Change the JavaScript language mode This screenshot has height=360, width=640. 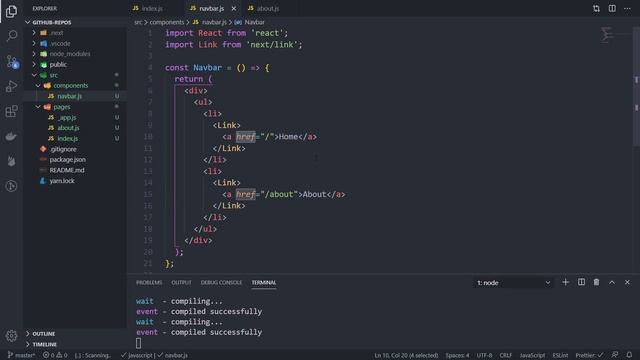click(532, 355)
